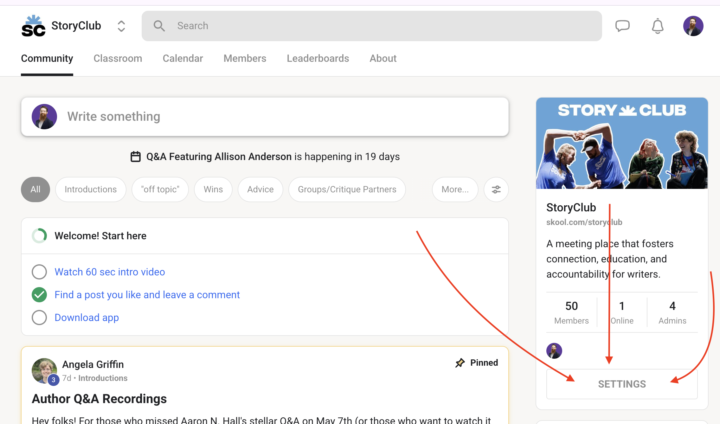The height and width of the screenshot is (424, 720).
Task: Click the Welcome! Start here heading
Action: point(100,236)
